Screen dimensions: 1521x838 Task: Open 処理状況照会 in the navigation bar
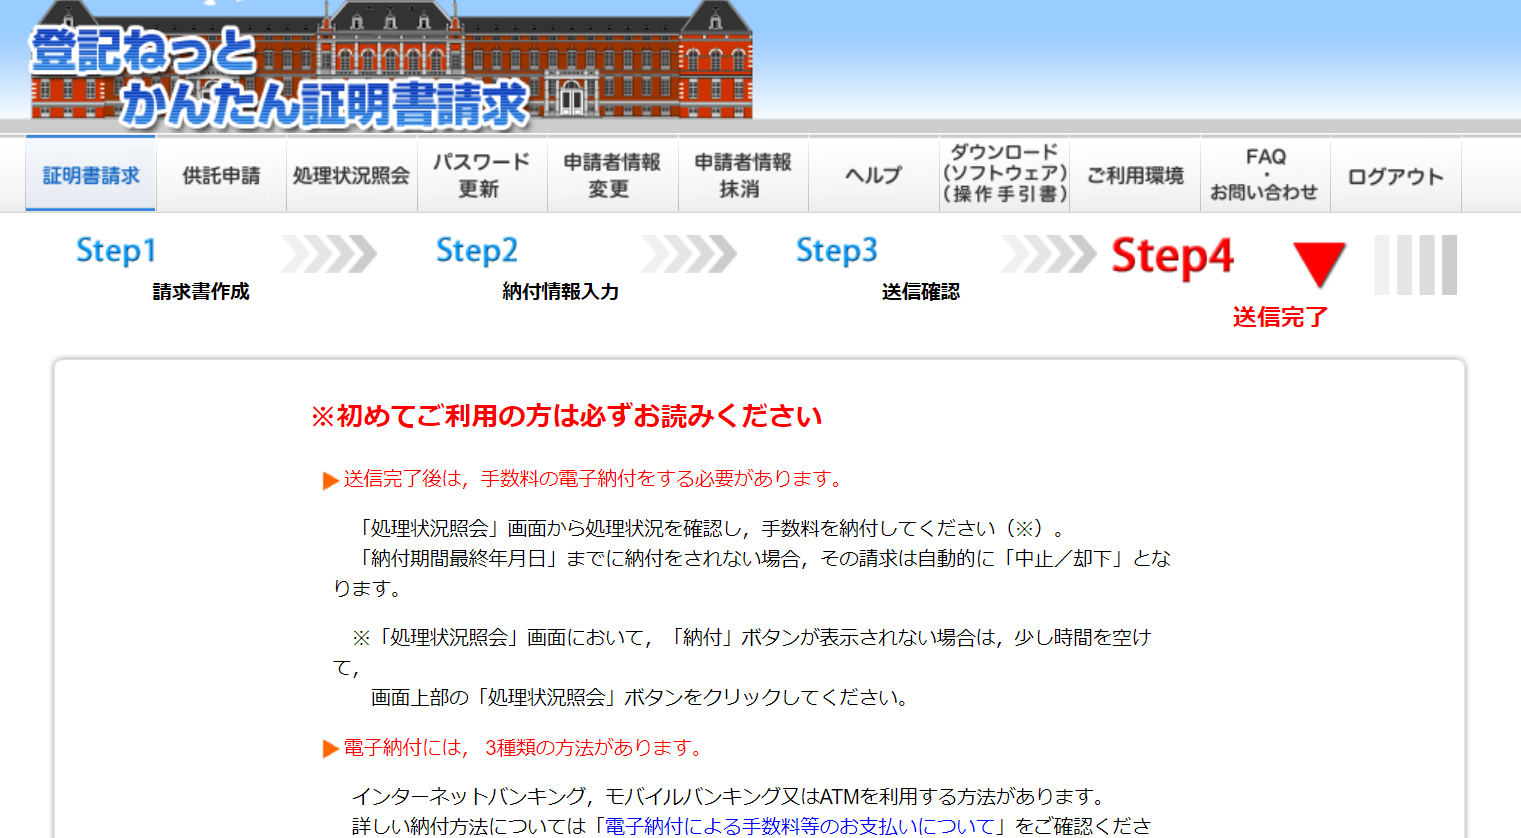point(351,176)
